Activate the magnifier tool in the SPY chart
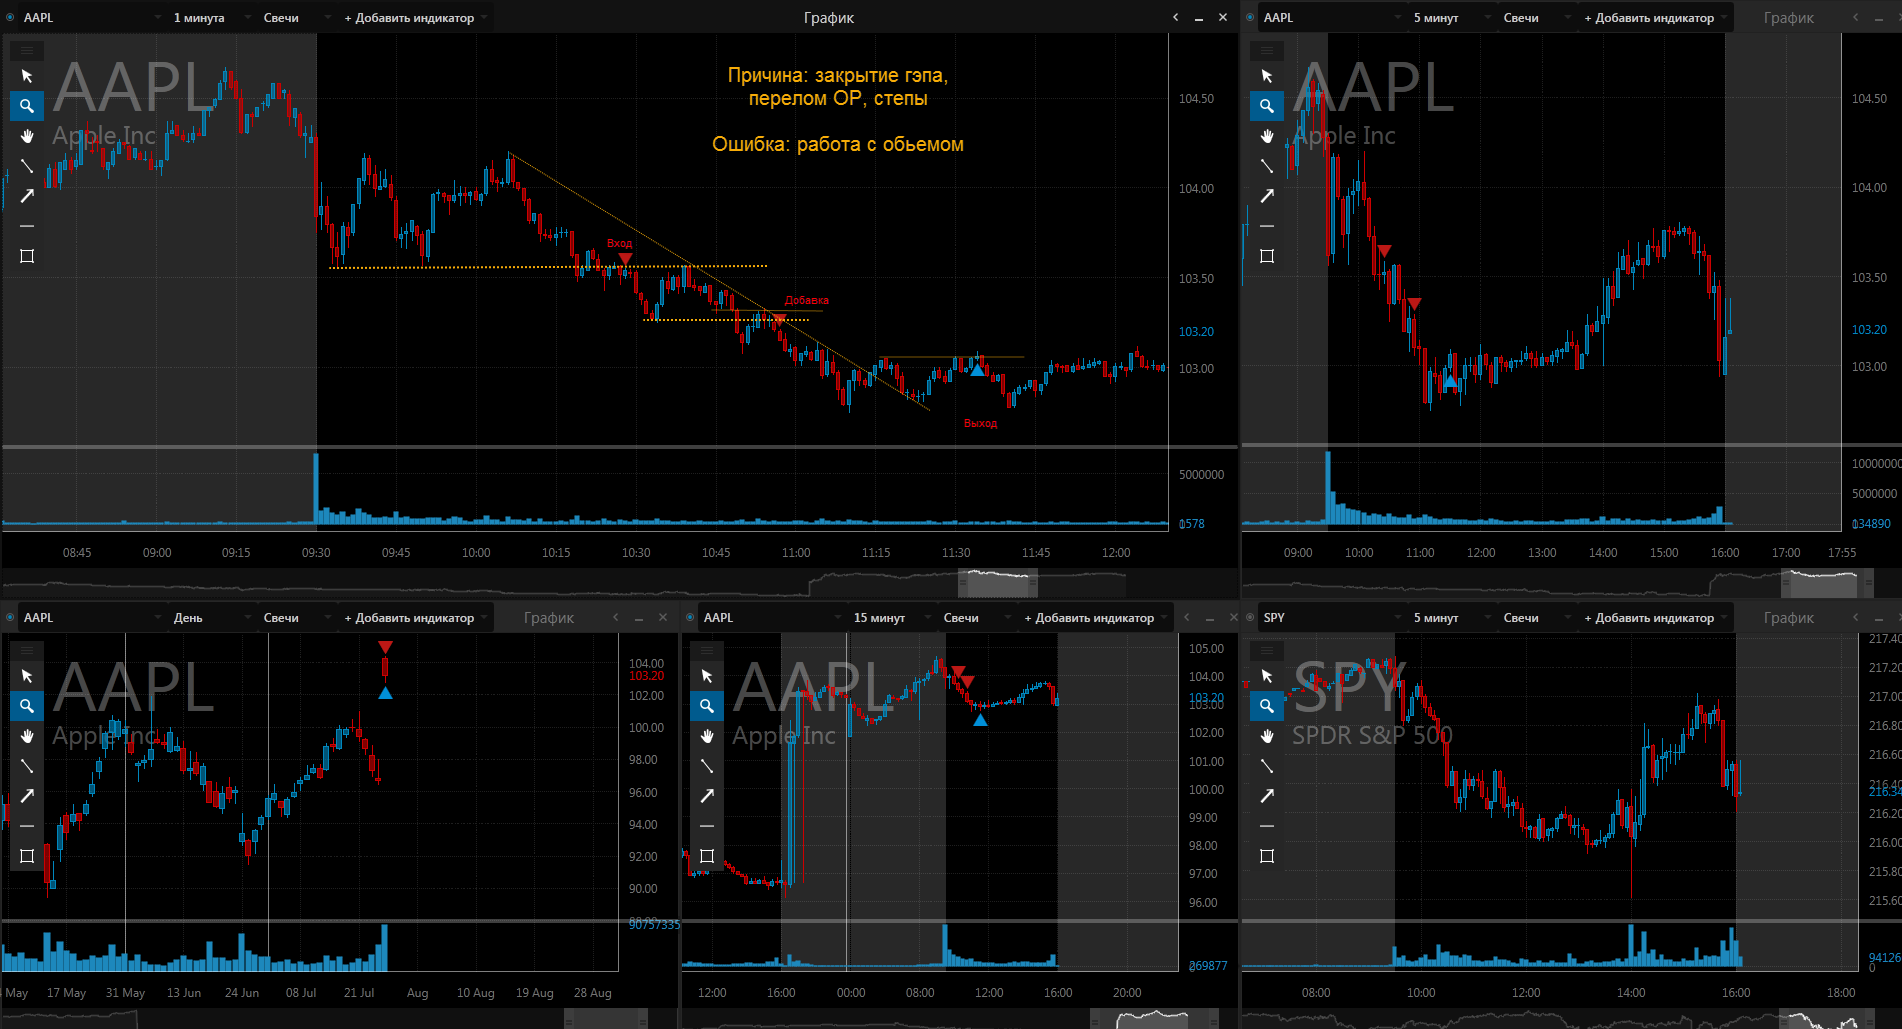The width and height of the screenshot is (1902, 1029). point(1267,706)
